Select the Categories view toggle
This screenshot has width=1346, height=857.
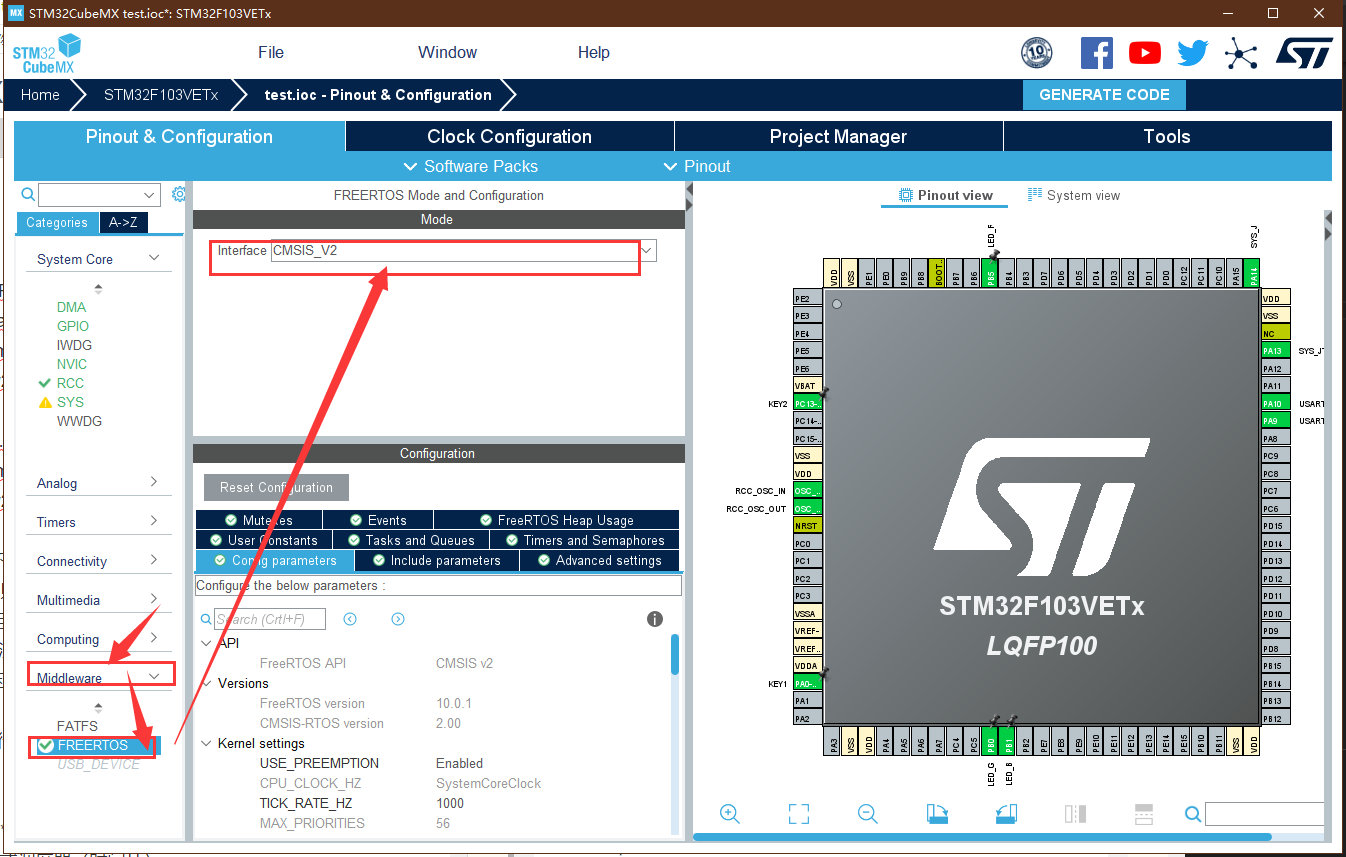pyautogui.click(x=57, y=223)
